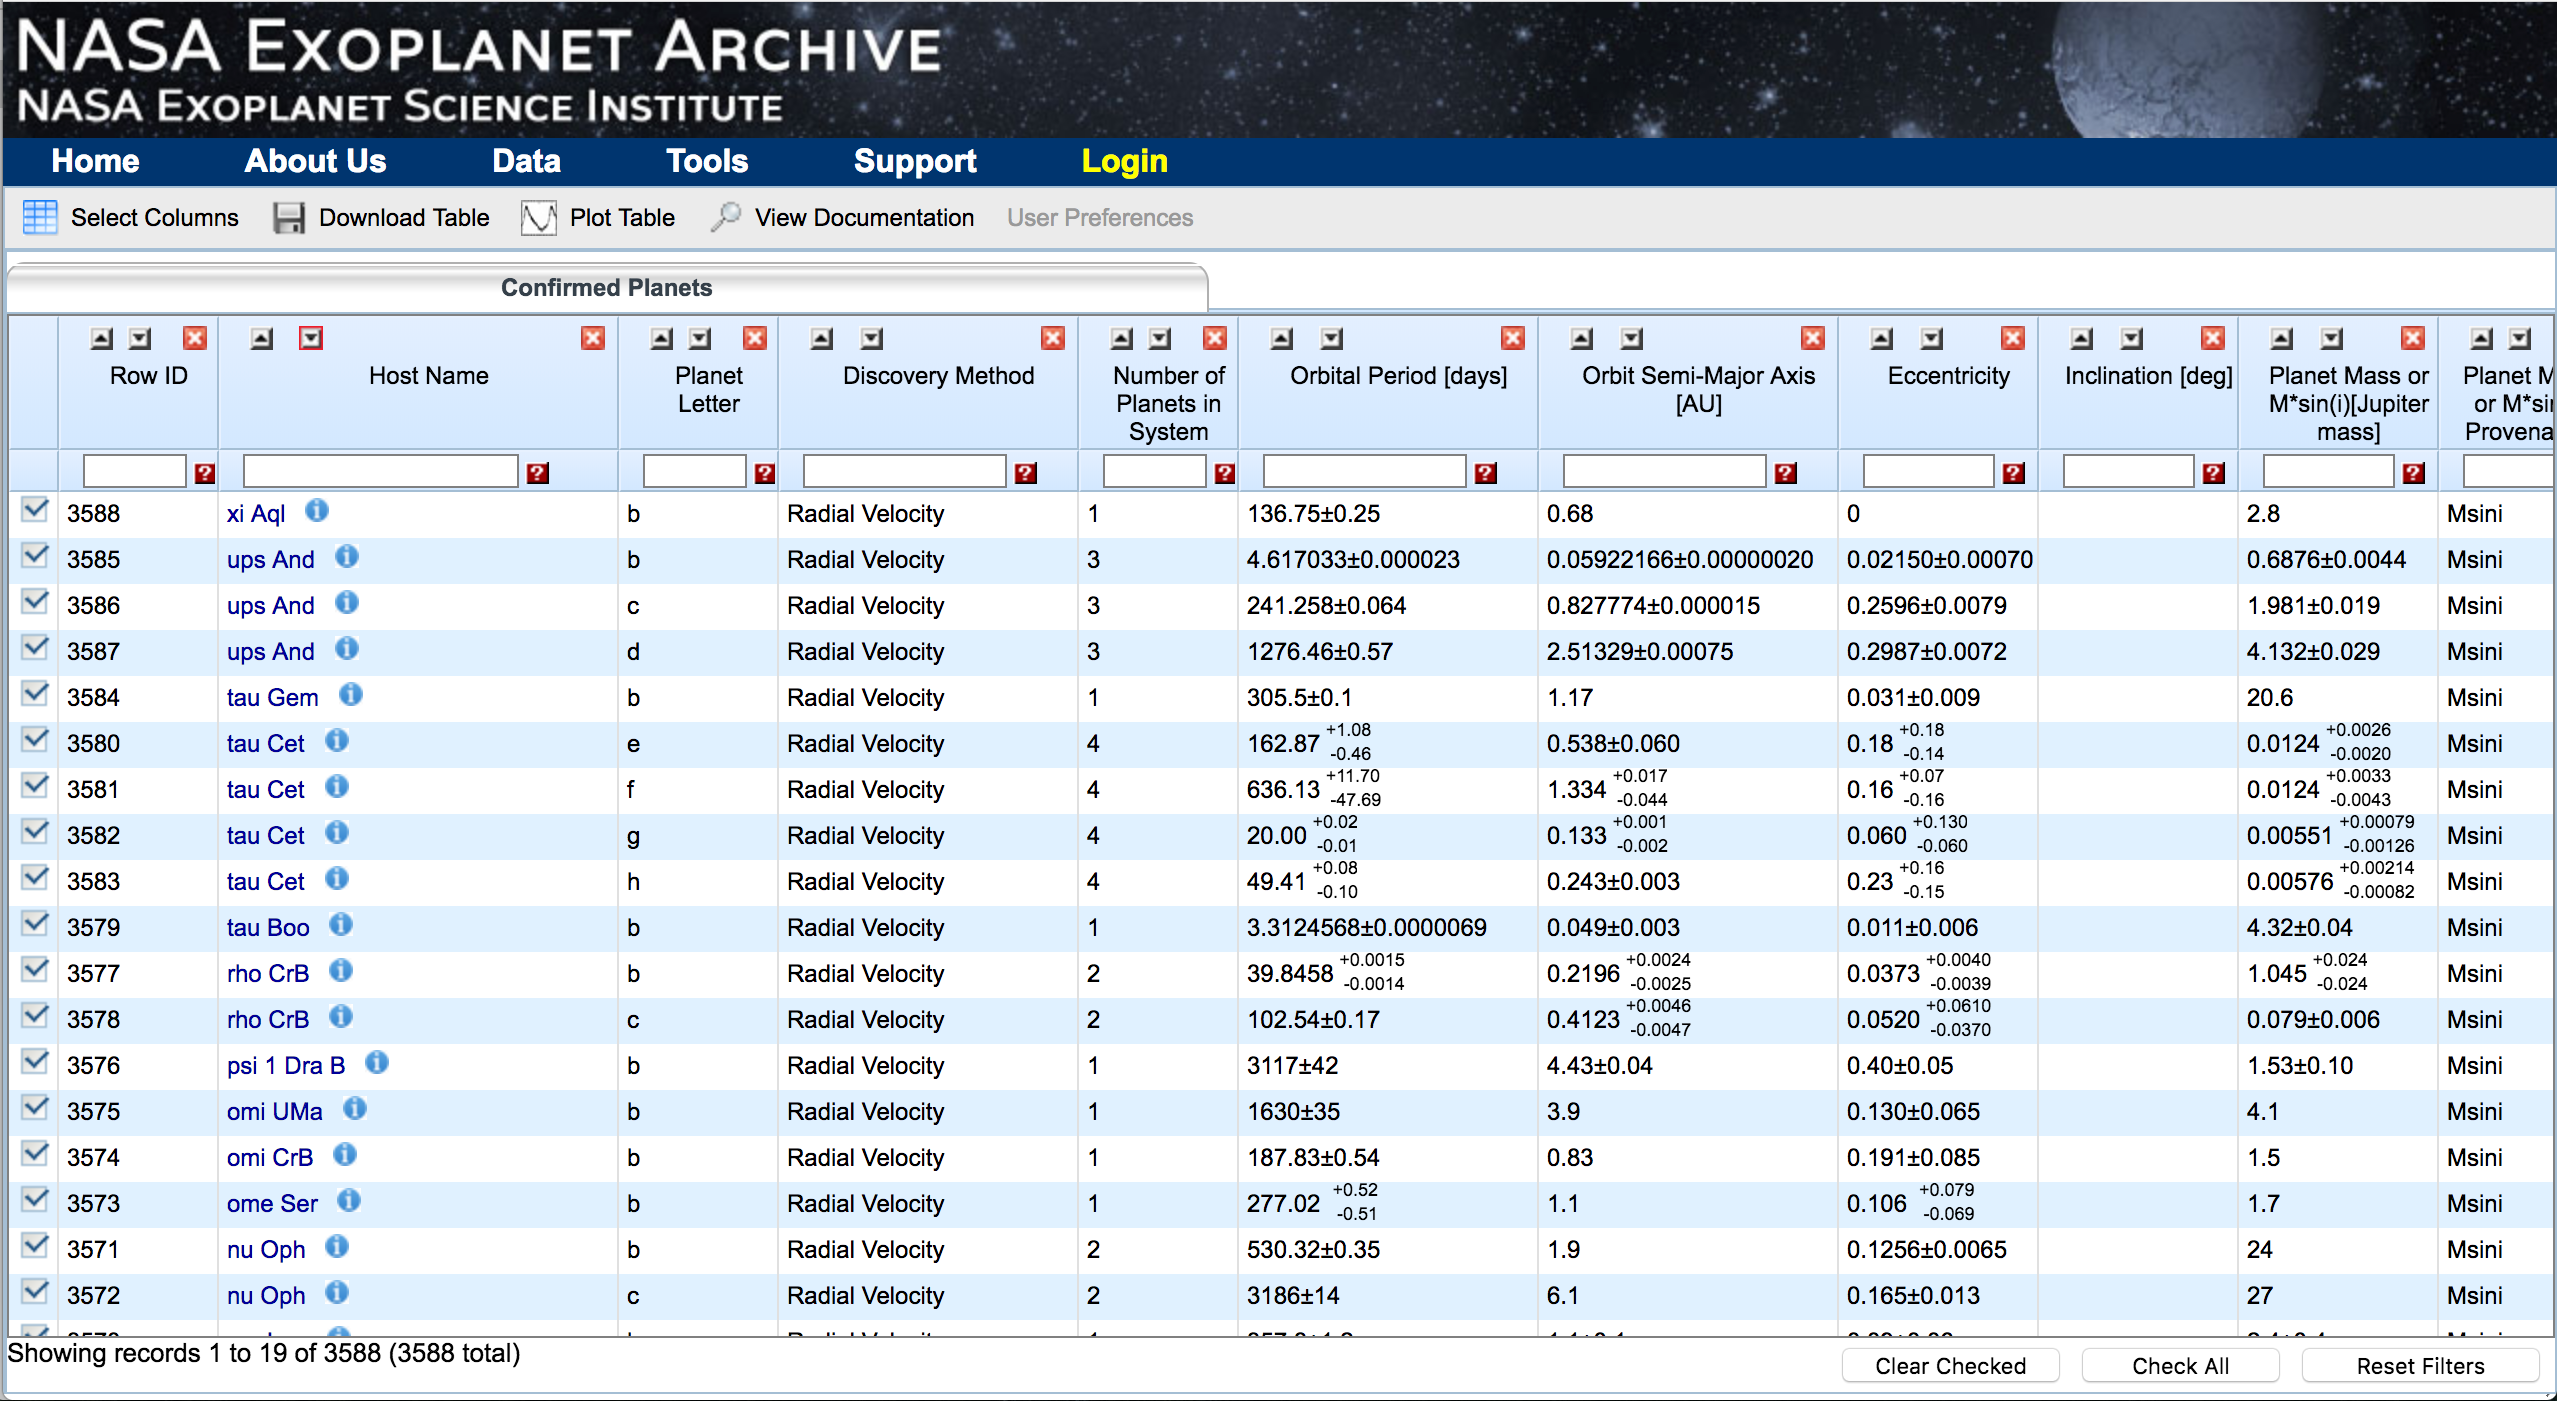Viewport: 2557px width, 1401px height.
Task: Sort Orbital Period column descending
Action: tap(1332, 338)
